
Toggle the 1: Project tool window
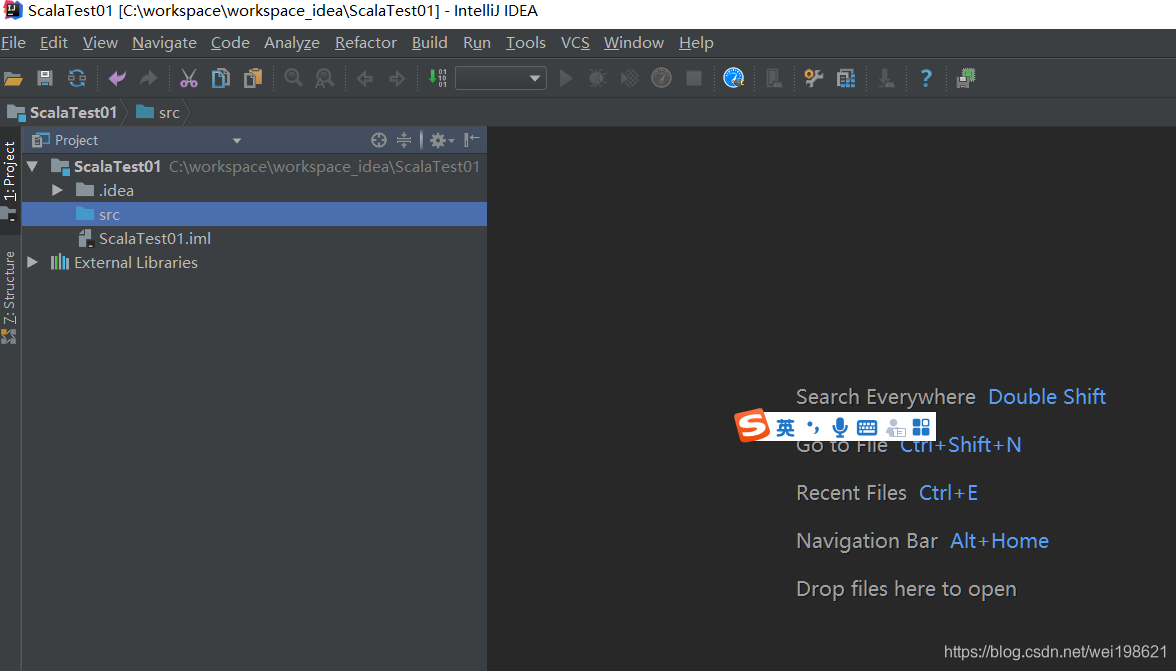[10, 180]
